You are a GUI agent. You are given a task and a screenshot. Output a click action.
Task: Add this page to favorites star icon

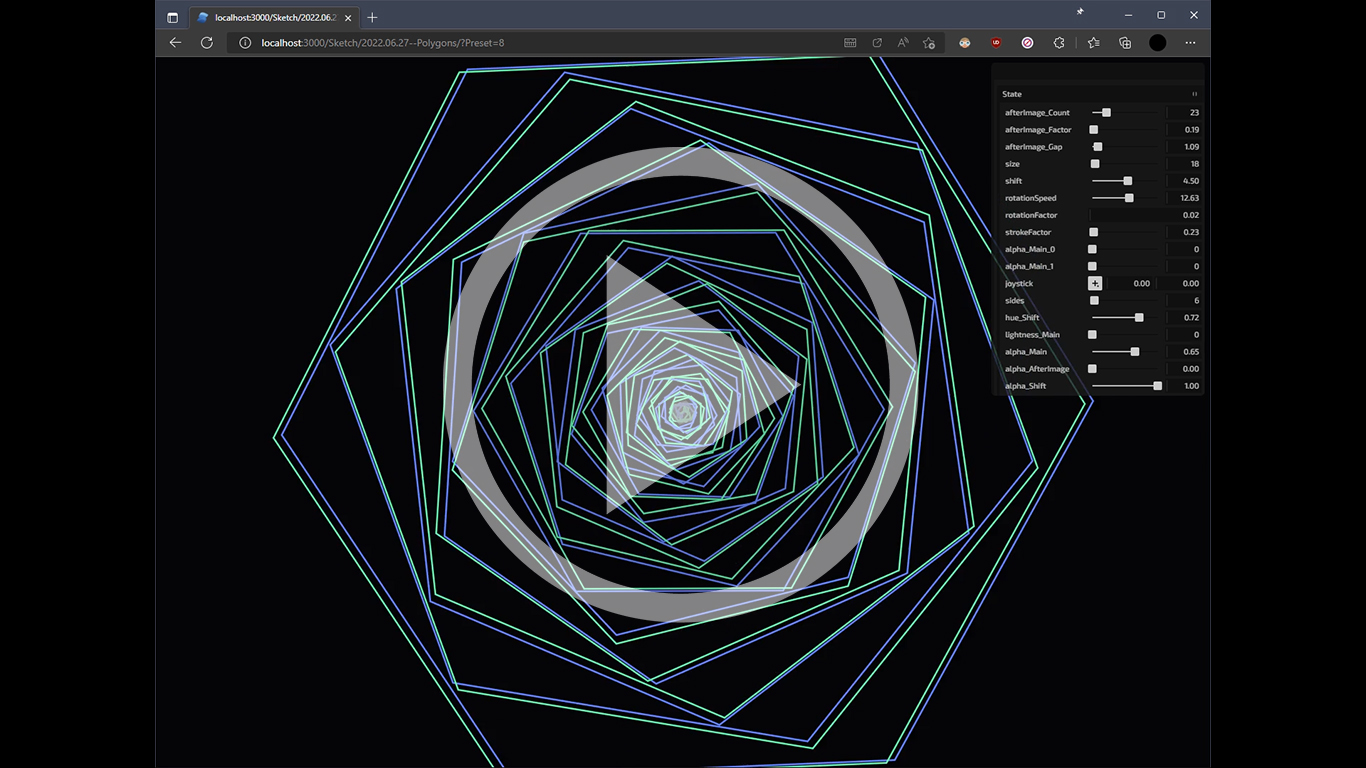(x=929, y=43)
